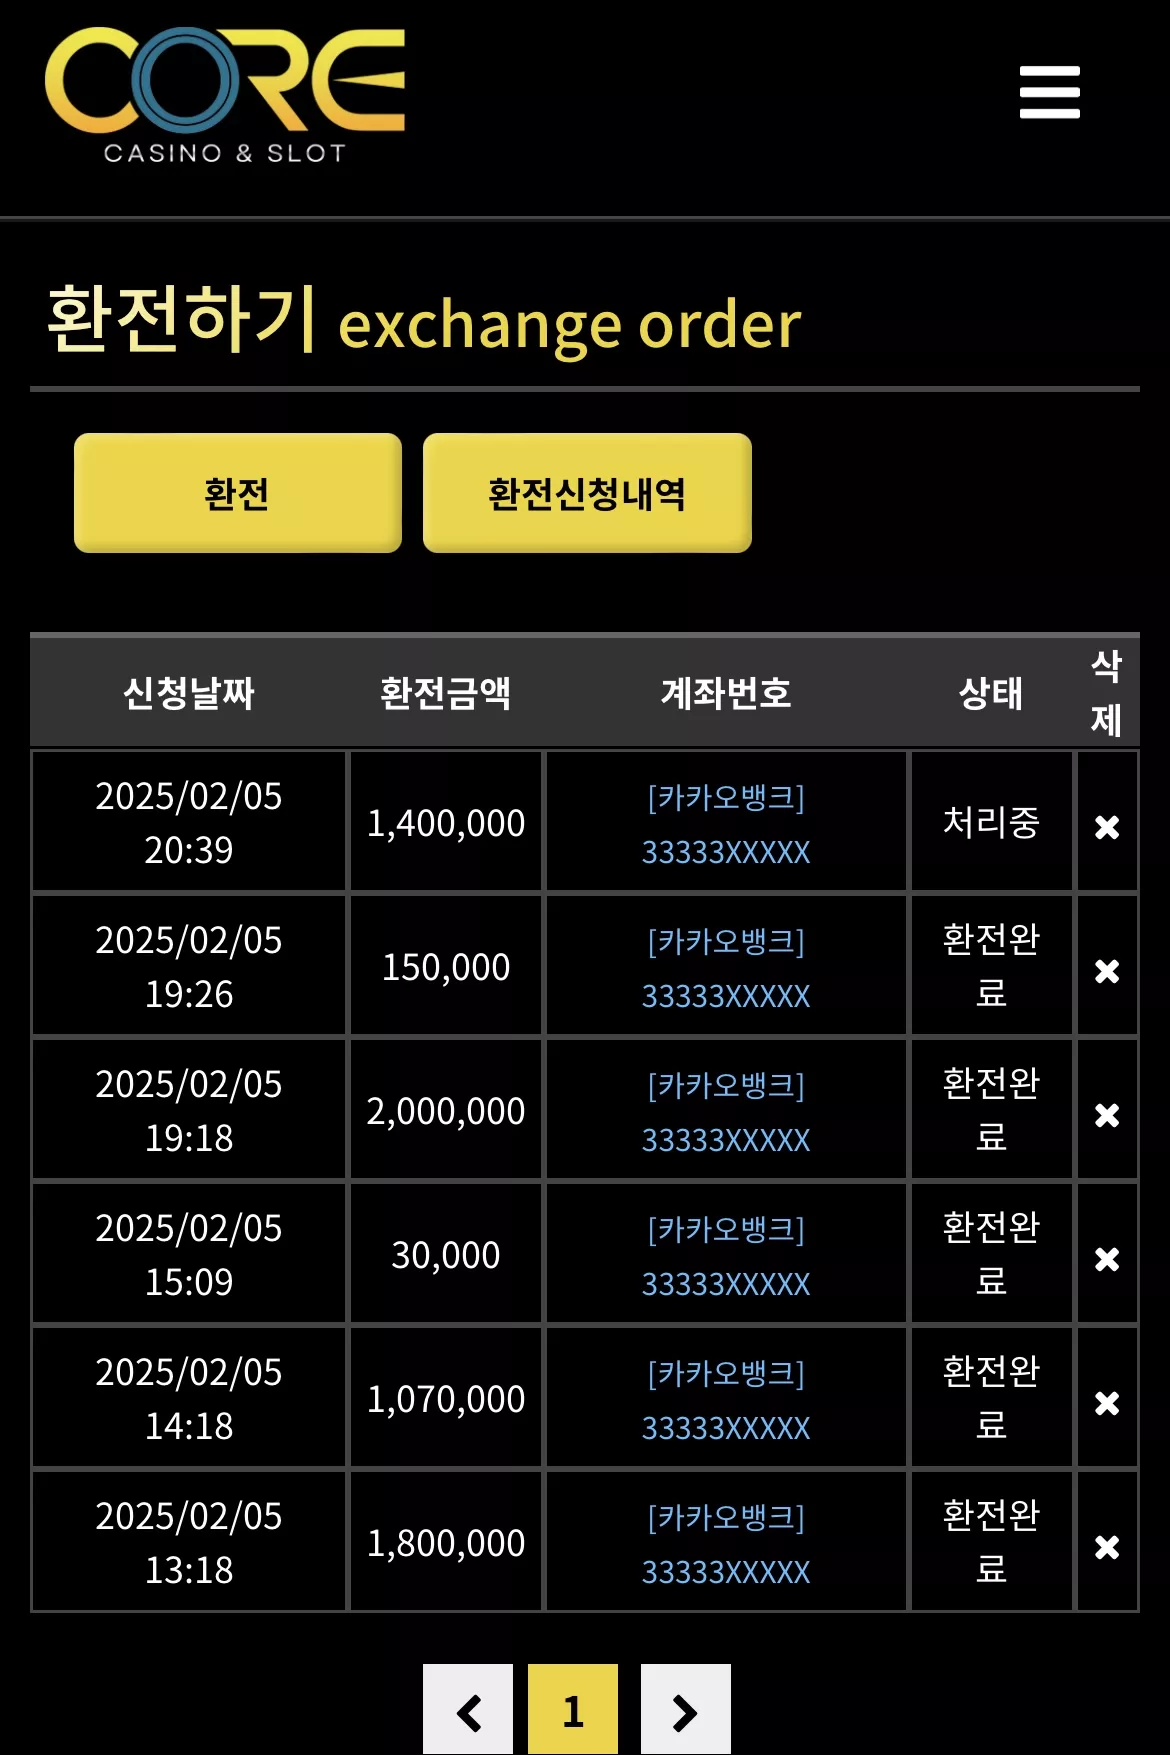Viewport: 1170px width, 1755px height.
Task: Select page 1 in pagination
Action: click(573, 1710)
